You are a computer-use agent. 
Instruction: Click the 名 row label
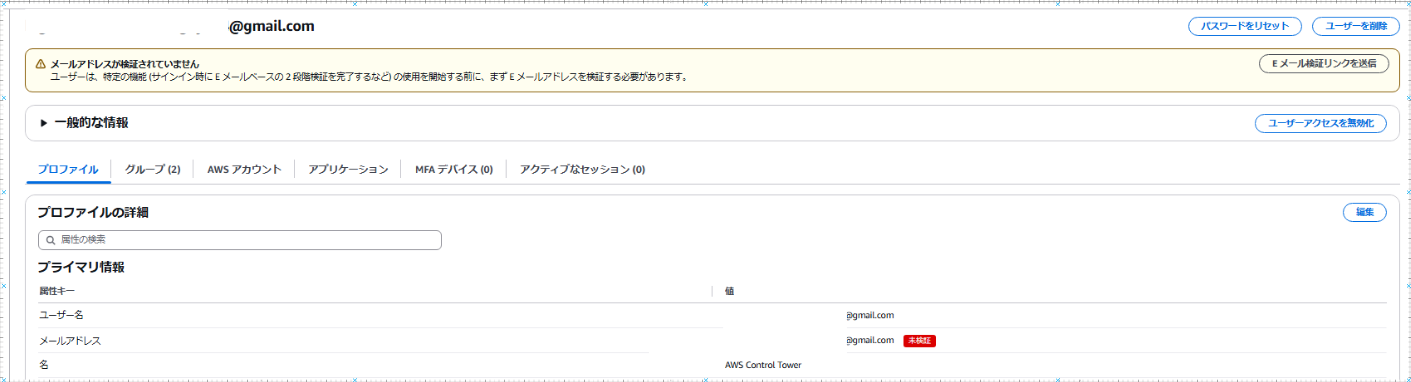43,365
